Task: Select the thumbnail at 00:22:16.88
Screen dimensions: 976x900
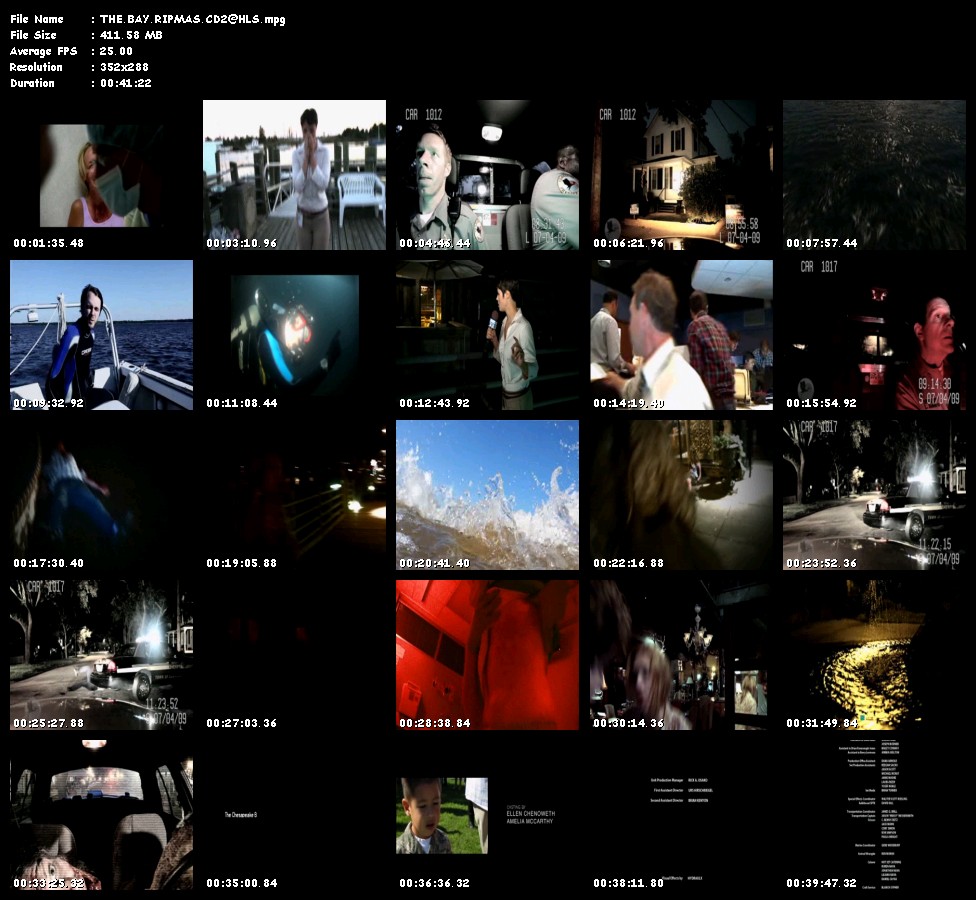Action: (x=682, y=495)
